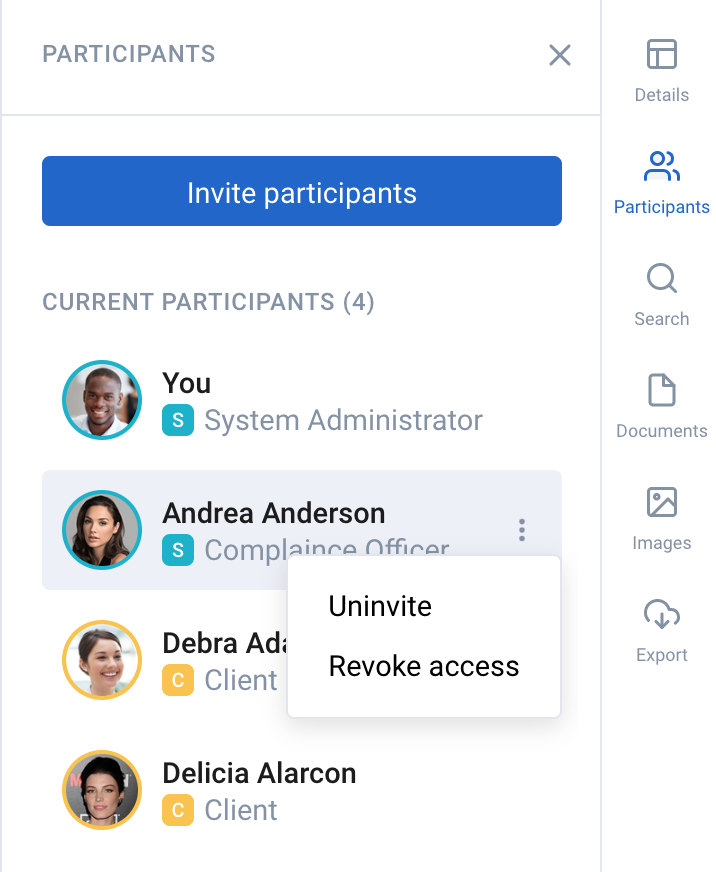Open the Documents sidebar icon
716x872 pixels.
coord(661,390)
